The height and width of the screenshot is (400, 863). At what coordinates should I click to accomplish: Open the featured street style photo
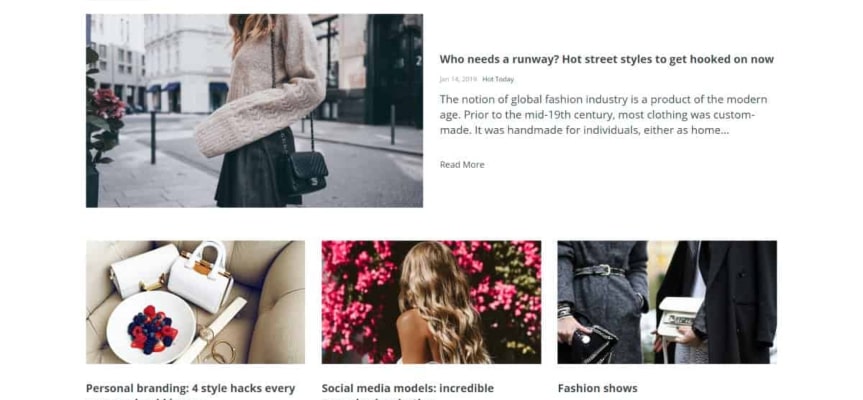click(x=254, y=111)
